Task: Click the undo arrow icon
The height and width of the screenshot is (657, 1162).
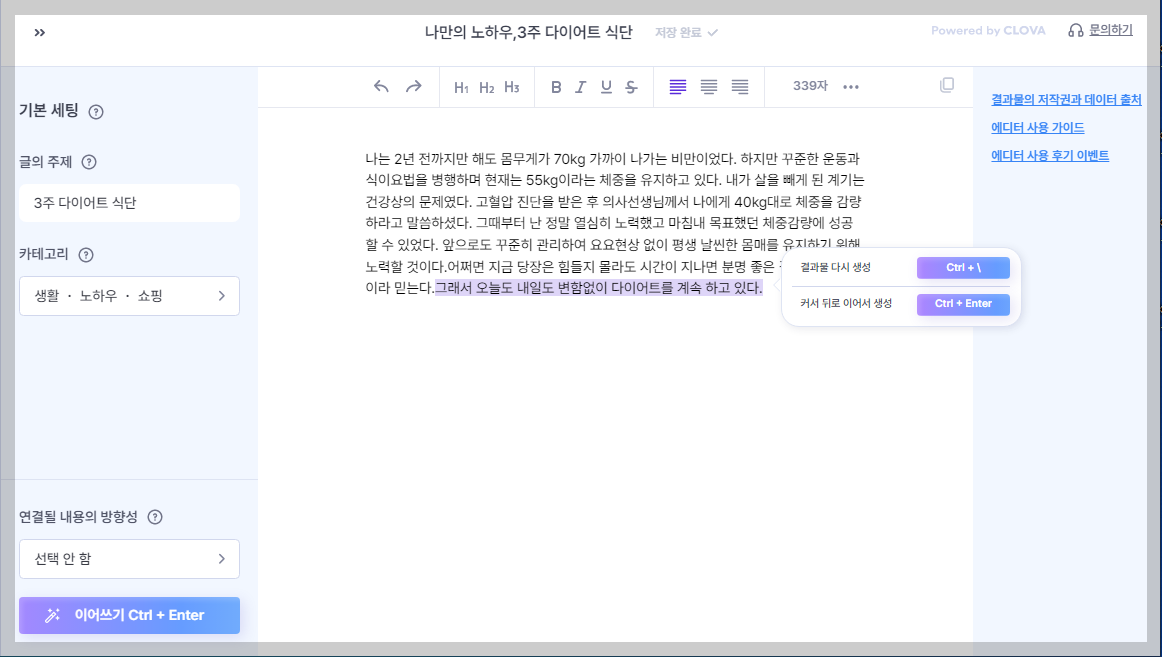Action: pyautogui.click(x=381, y=87)
